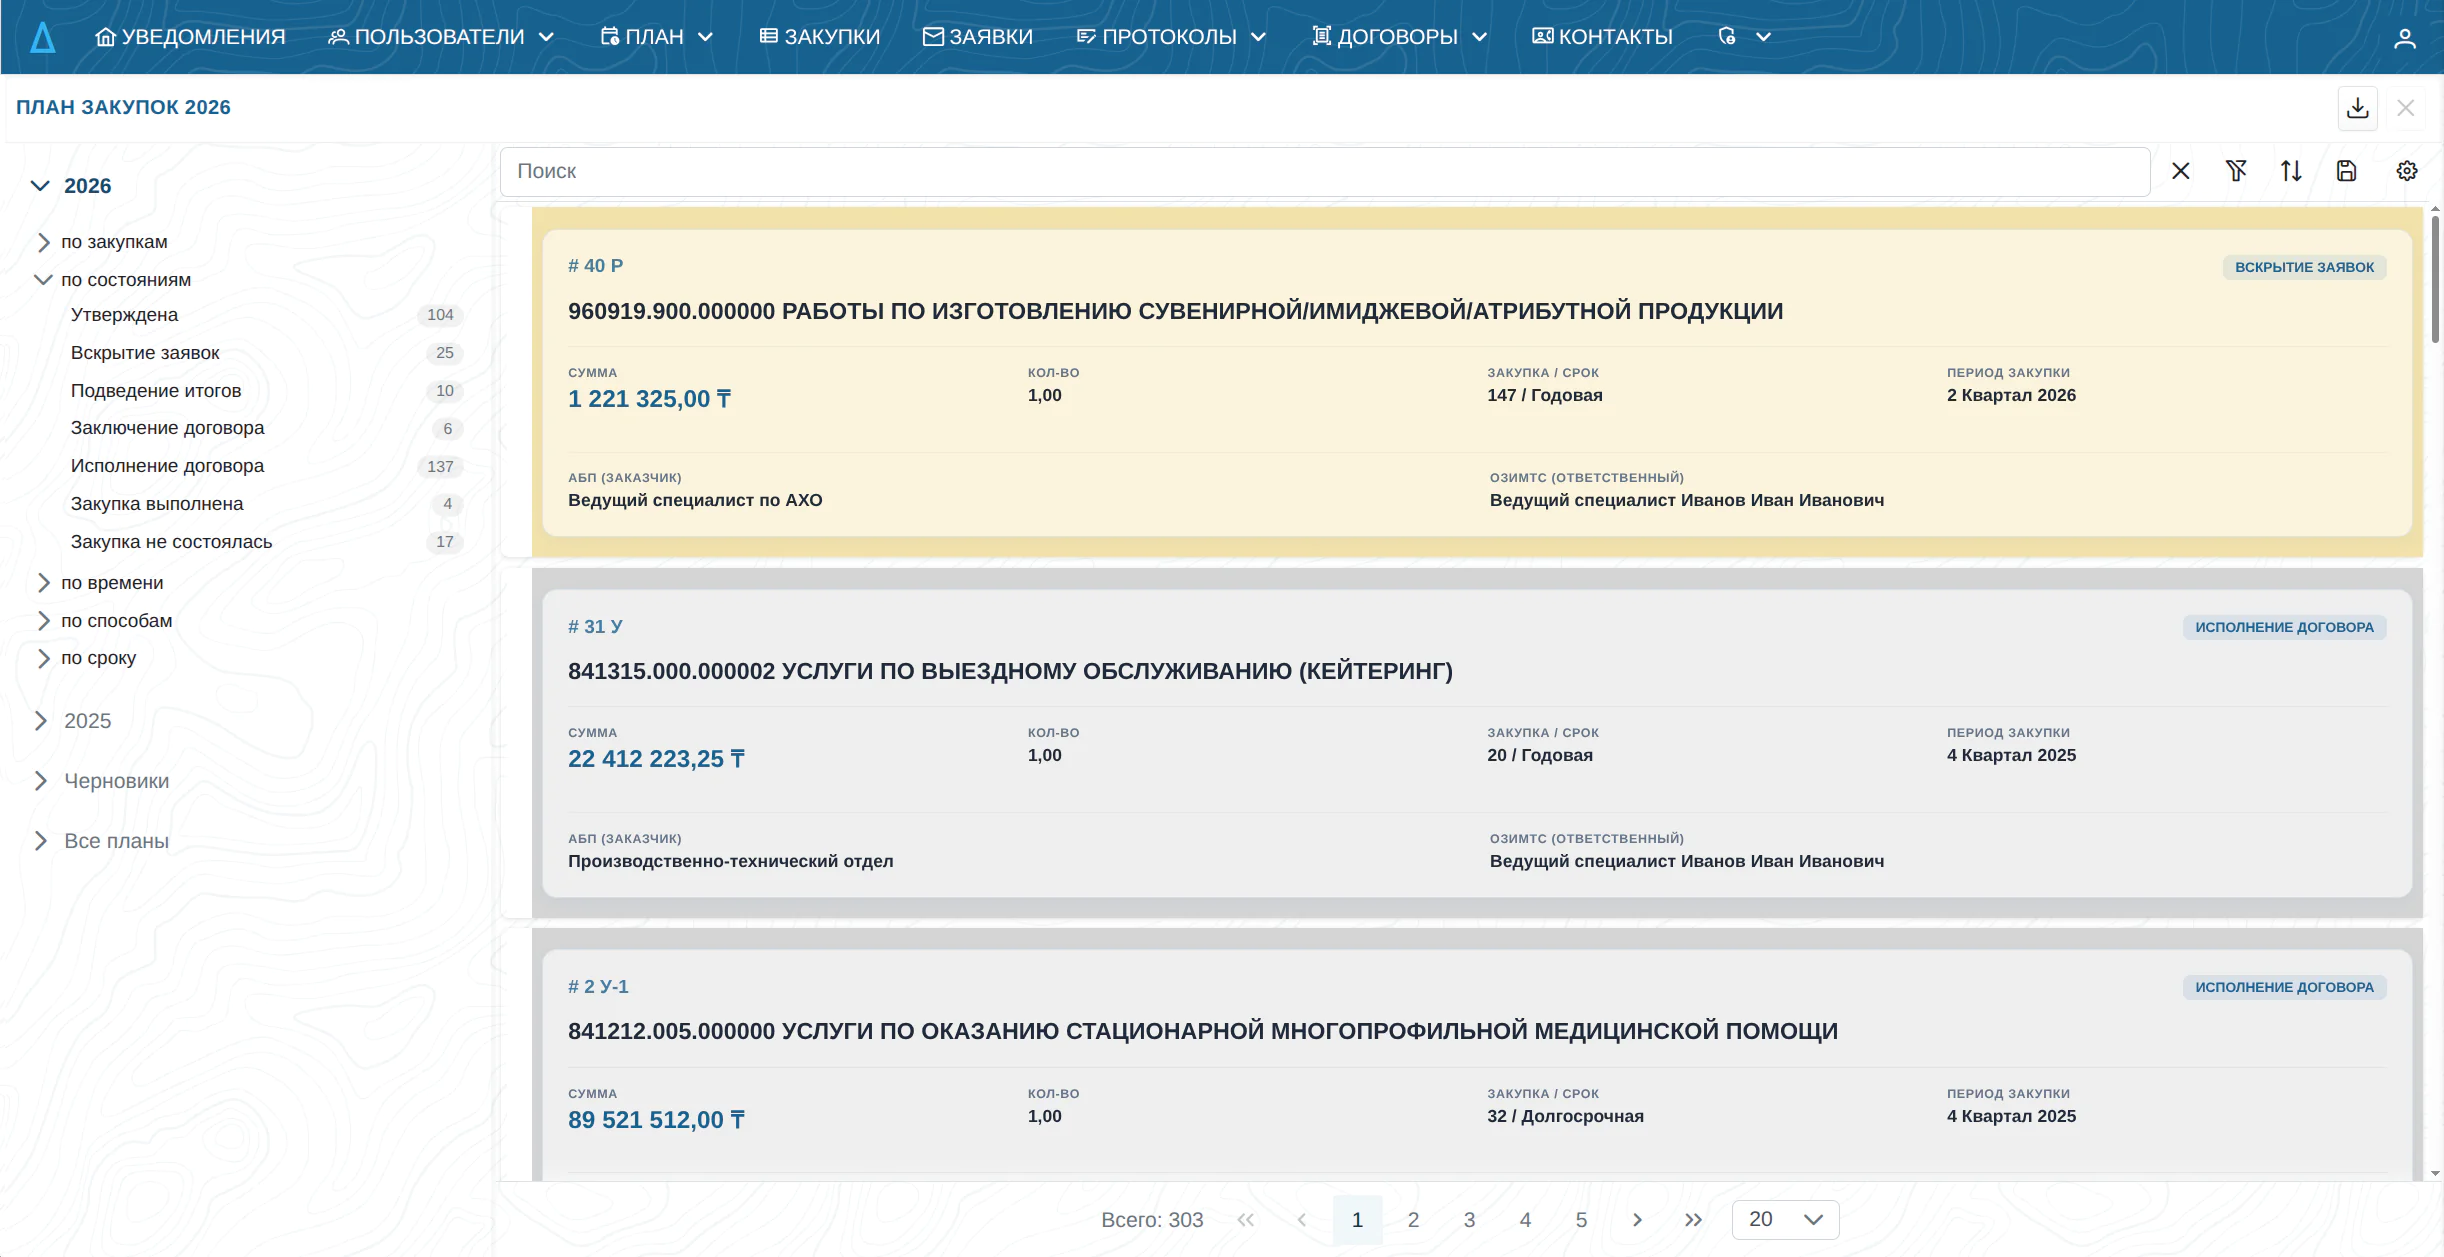The height and width of the screenshot is (1257, 2444).
Task: Go to next page arrow
Action: coord(1637,1220)
